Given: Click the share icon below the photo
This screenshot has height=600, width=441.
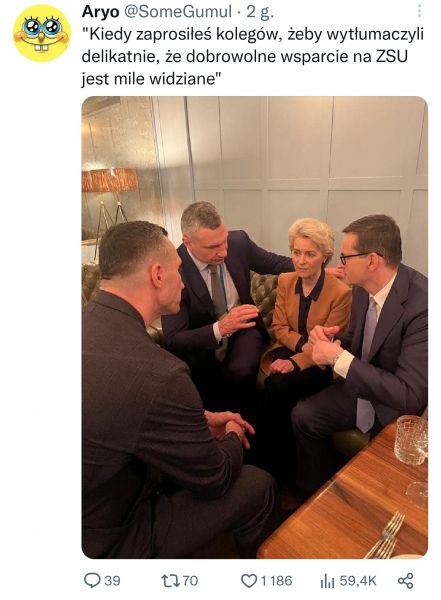Looking at the screenshot, I should click(405, 580).
